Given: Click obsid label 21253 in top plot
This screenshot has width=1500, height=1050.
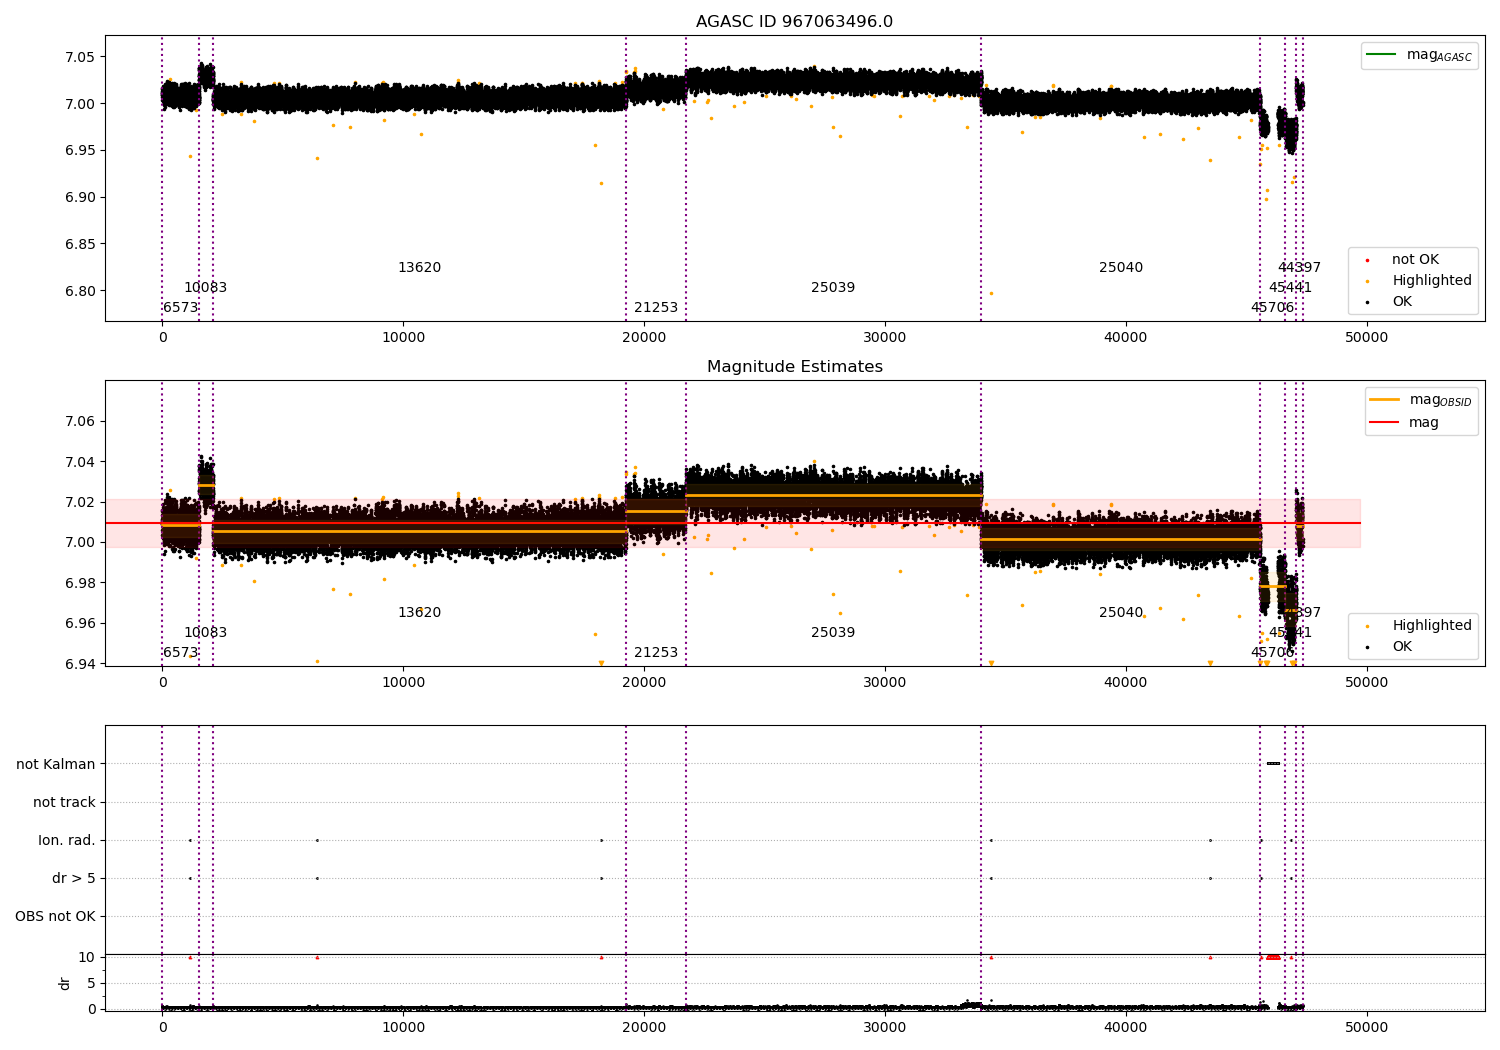Looking at the screenshot, I should 656,308.
